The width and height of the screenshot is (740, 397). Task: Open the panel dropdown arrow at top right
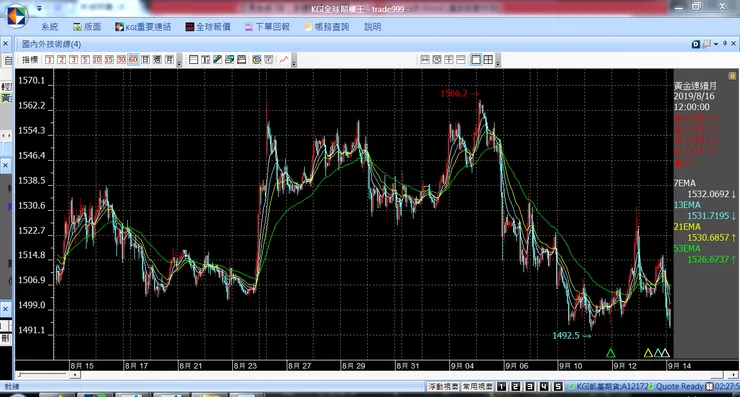click(716, 44)
